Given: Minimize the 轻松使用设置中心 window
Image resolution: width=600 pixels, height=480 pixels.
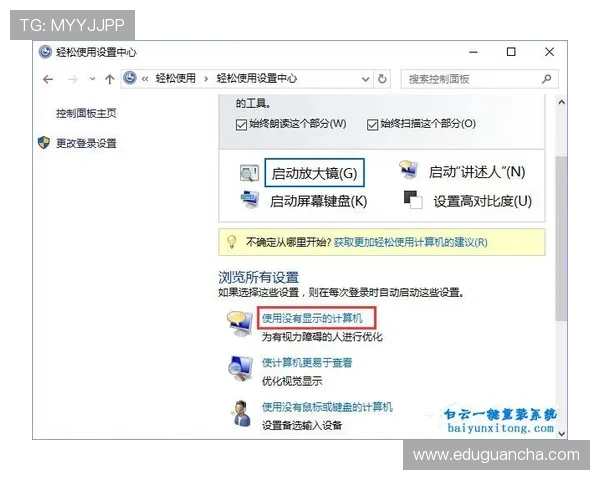Looking at the screenshot, I should [x=473, y=52].
